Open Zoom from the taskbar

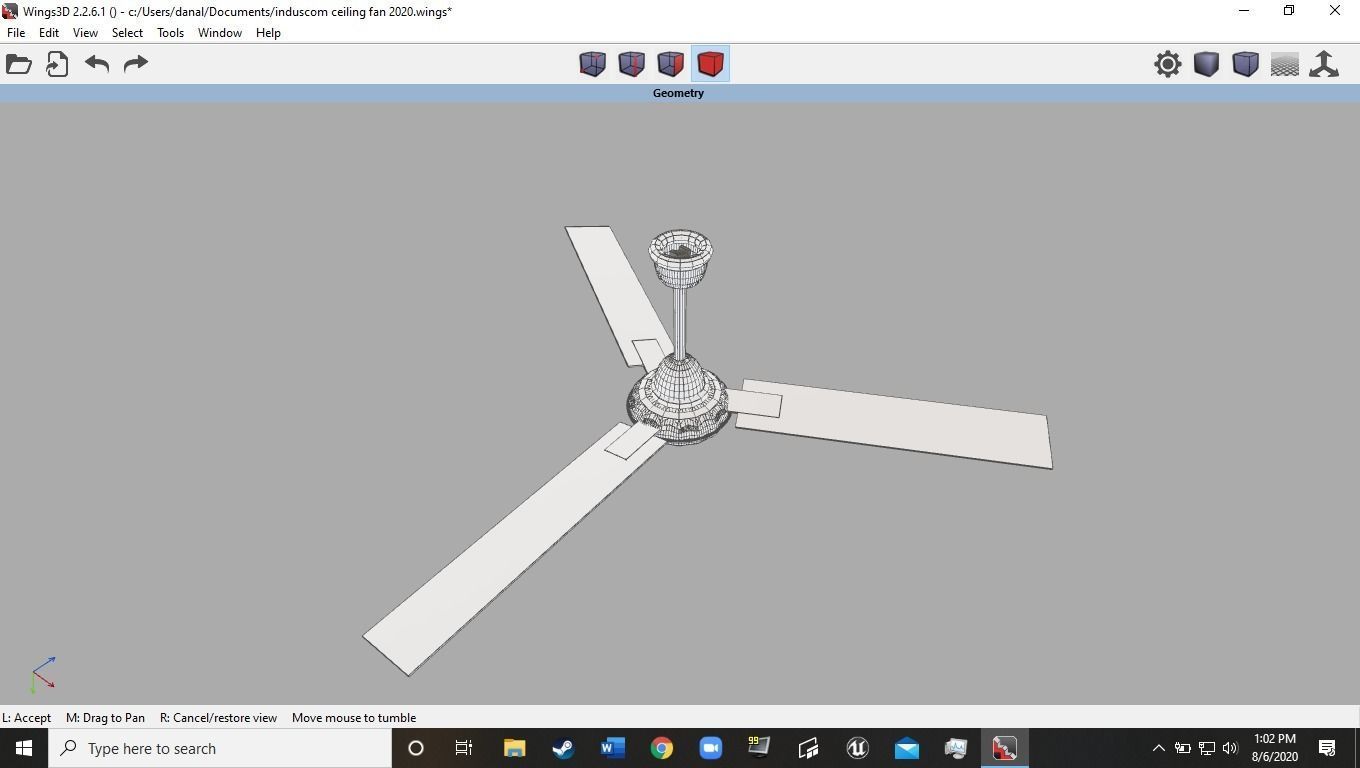(x=710, y=748)
